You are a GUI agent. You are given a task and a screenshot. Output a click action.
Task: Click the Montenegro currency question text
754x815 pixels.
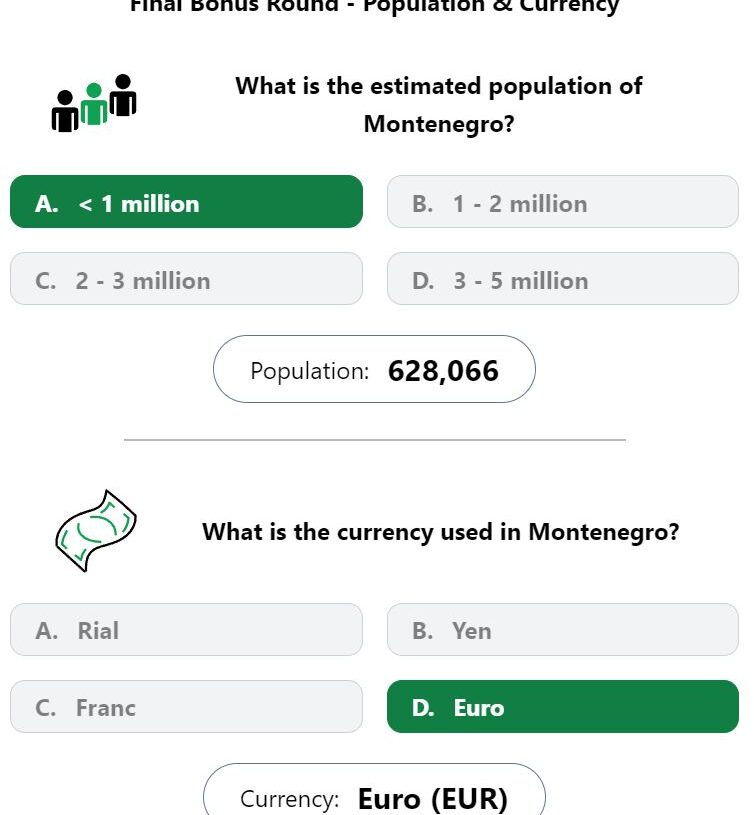click(441, 532)
